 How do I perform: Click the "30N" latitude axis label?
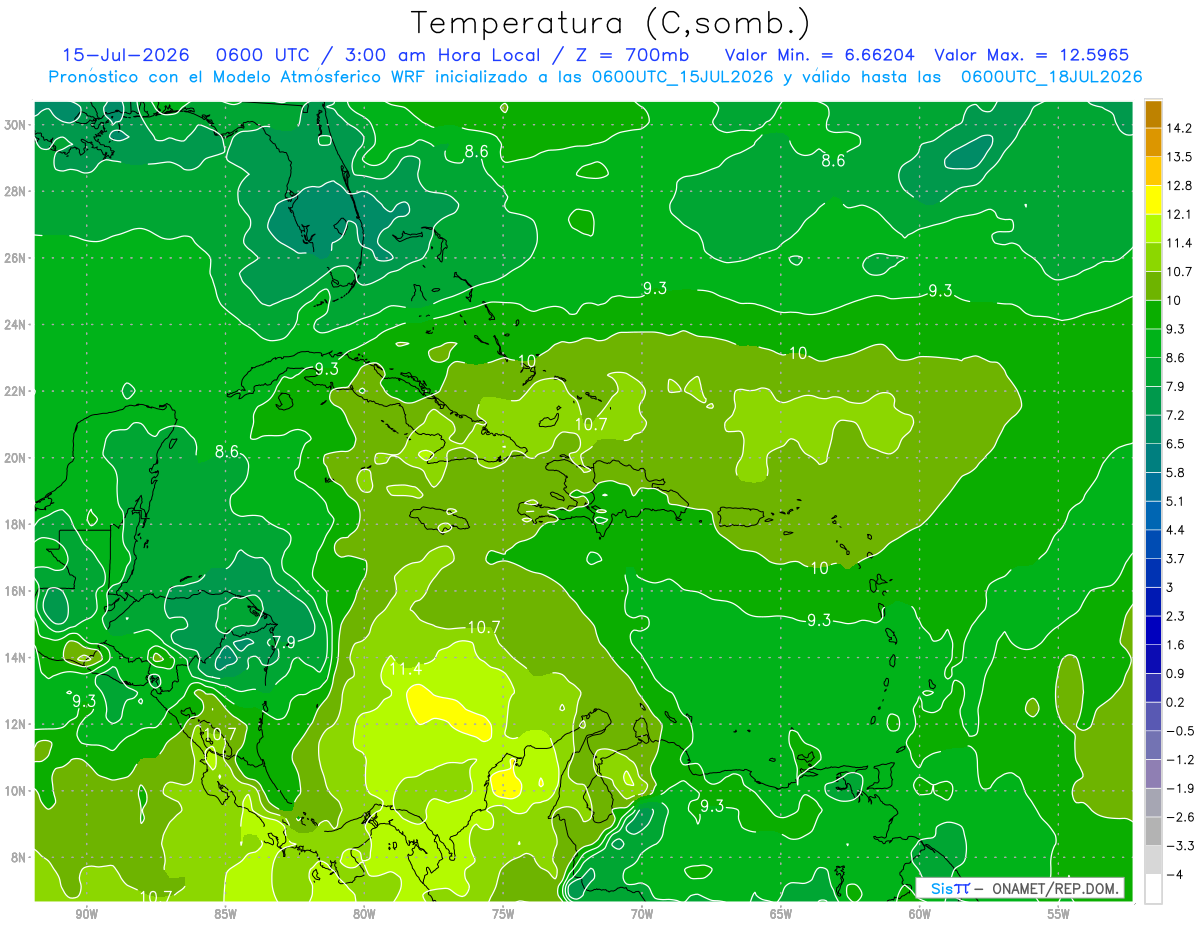pyautogui.click(x=17, y=125)
